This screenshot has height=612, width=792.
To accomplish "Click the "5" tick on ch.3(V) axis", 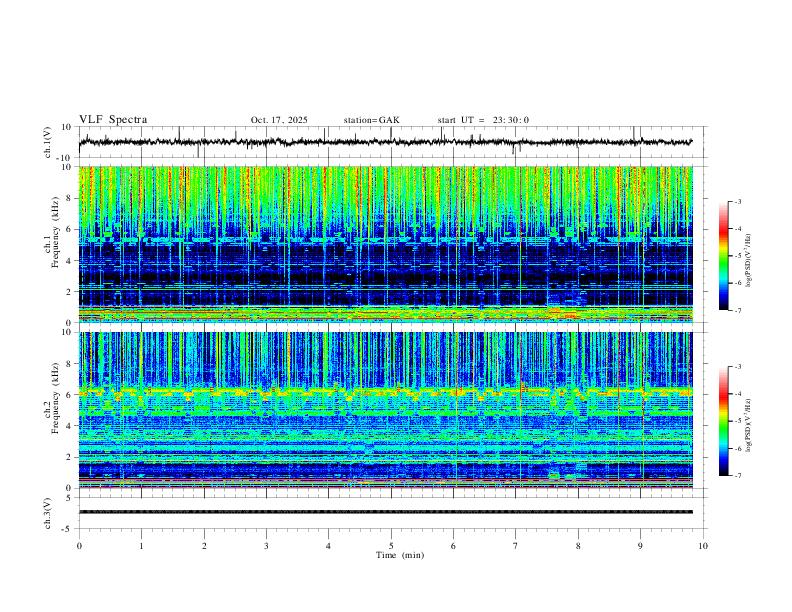I will click(x=70, y=498).
